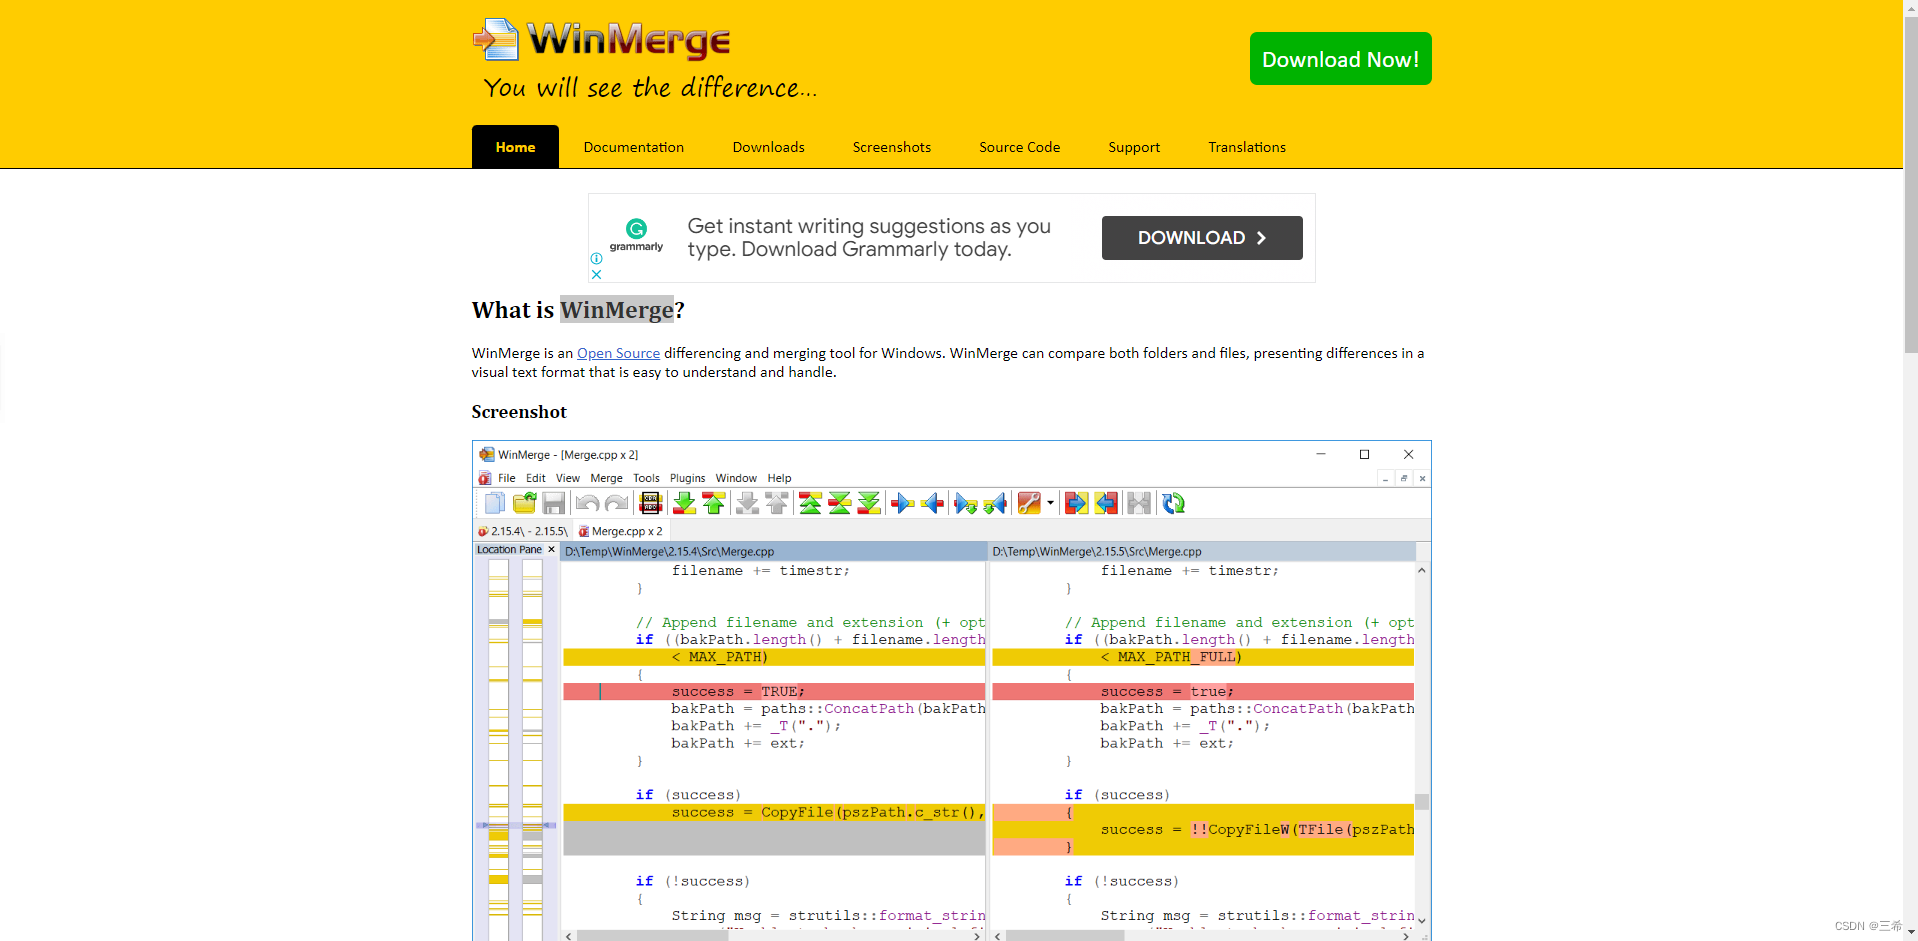Click the 'You will see the difference...' tagline

(x=650, y=88)
